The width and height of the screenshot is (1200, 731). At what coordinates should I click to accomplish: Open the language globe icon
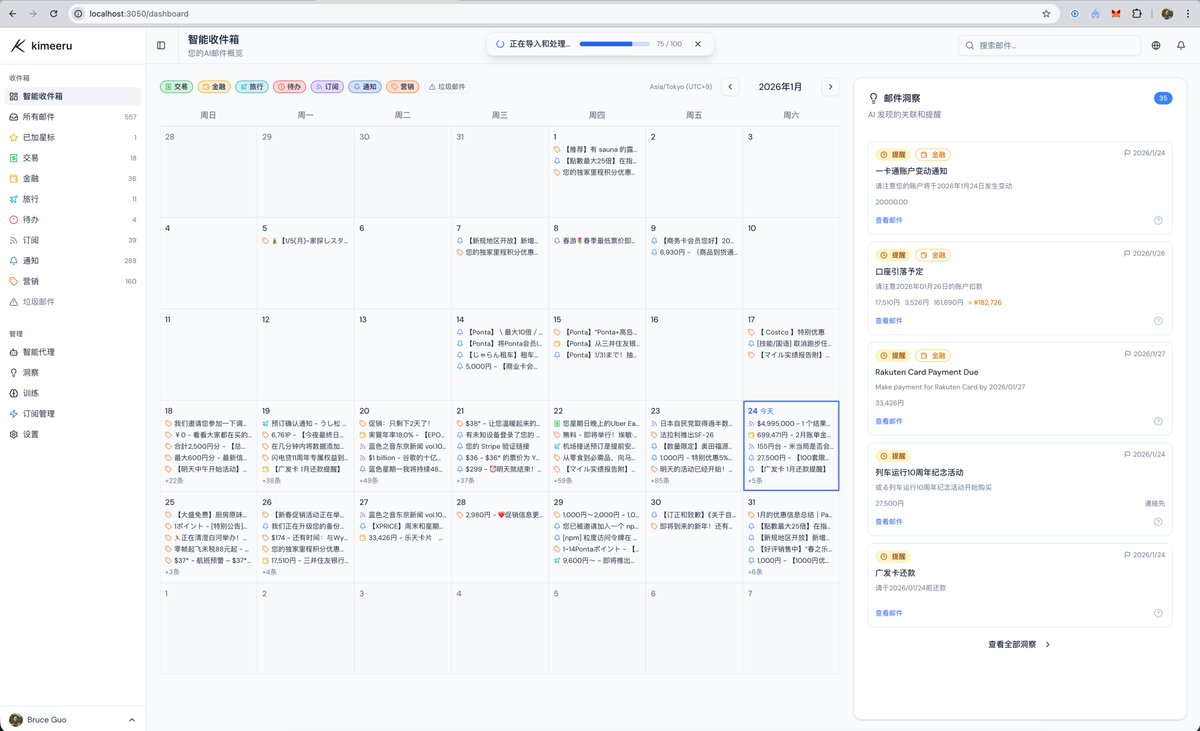pyautogui.click(x=1157, y=45)
